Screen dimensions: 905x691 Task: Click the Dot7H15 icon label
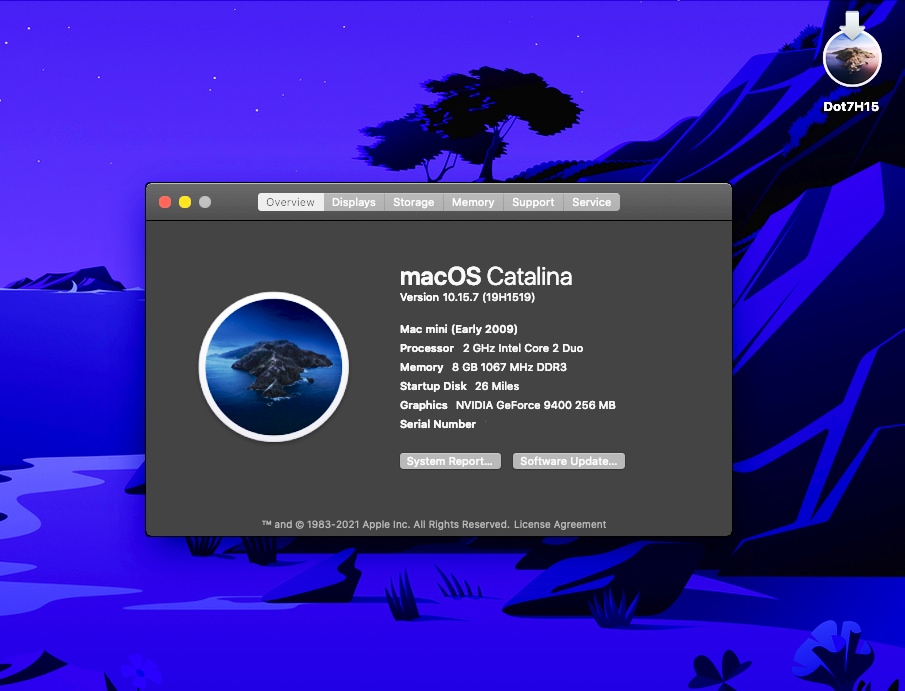(x=851, y=106)
